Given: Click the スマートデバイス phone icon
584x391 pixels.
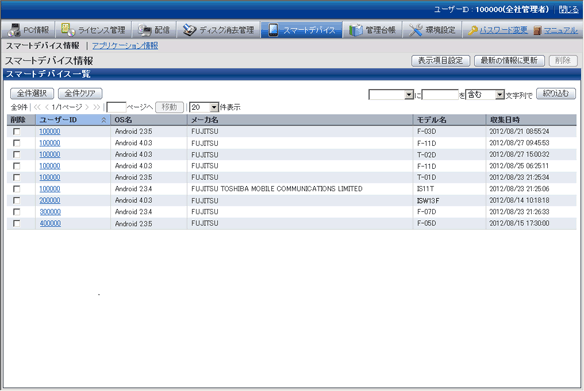Looking at the screenshot, I should pos(273,30).
